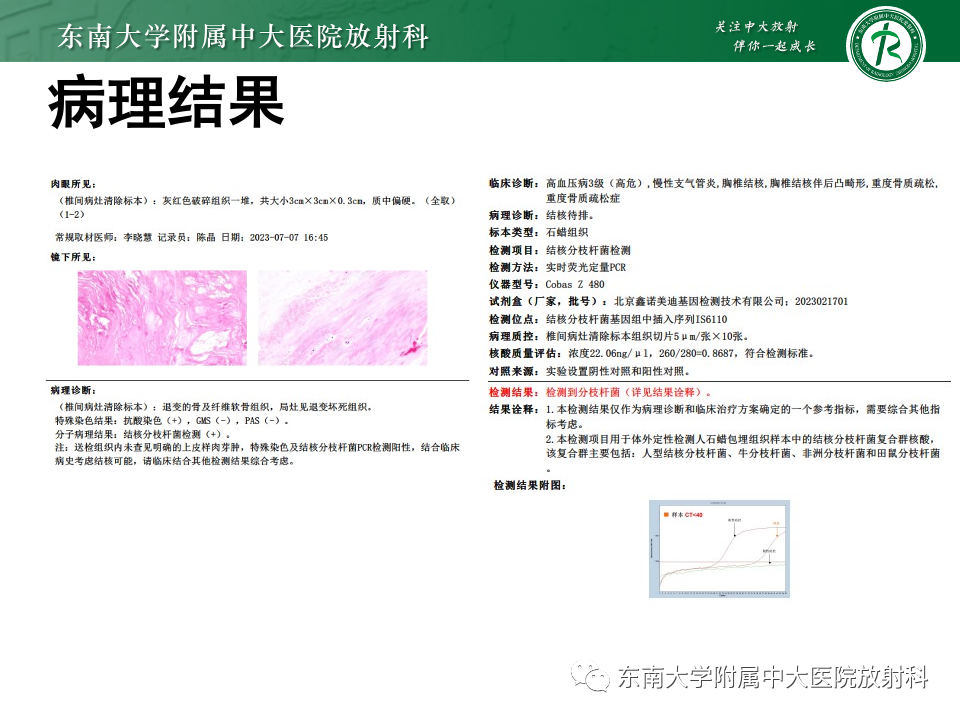Image resolution: width=960 pixels, height=720 pixels.
Task: Click the red text '检测到分枝杆菌(详见结果诠释)'
Action: [x=626, y=392]
